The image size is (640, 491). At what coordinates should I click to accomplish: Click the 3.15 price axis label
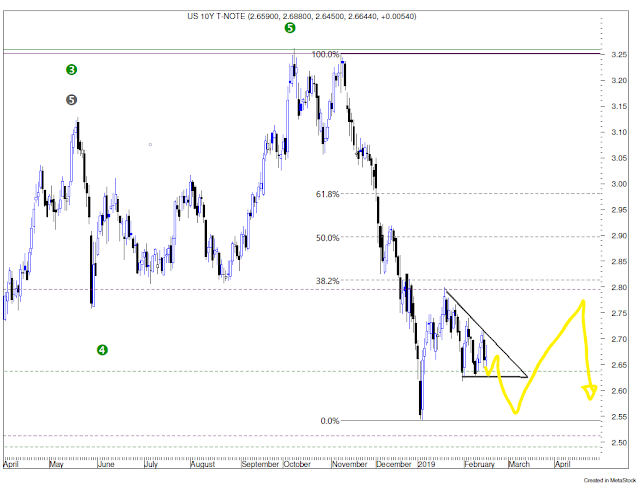(x=619, y=107)
